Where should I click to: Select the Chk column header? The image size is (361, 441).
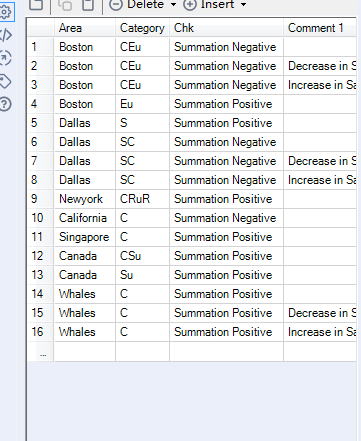[x=226, y=28]
